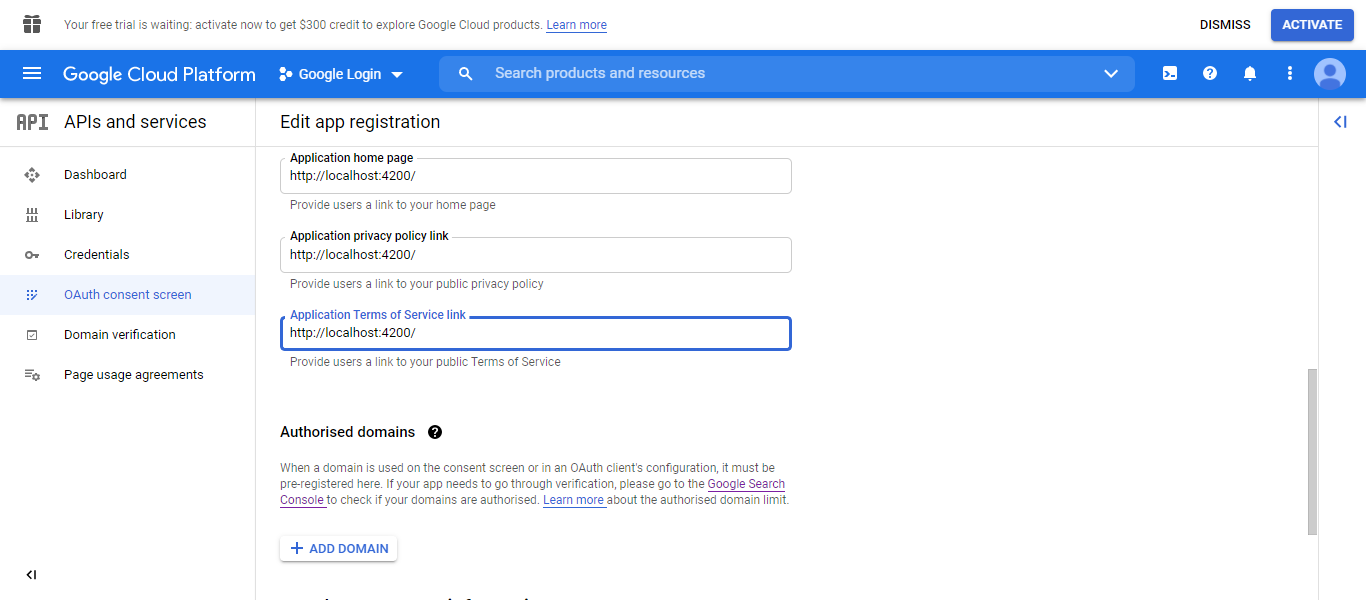Click the search magnifier in the search bar

coord(465,73)
